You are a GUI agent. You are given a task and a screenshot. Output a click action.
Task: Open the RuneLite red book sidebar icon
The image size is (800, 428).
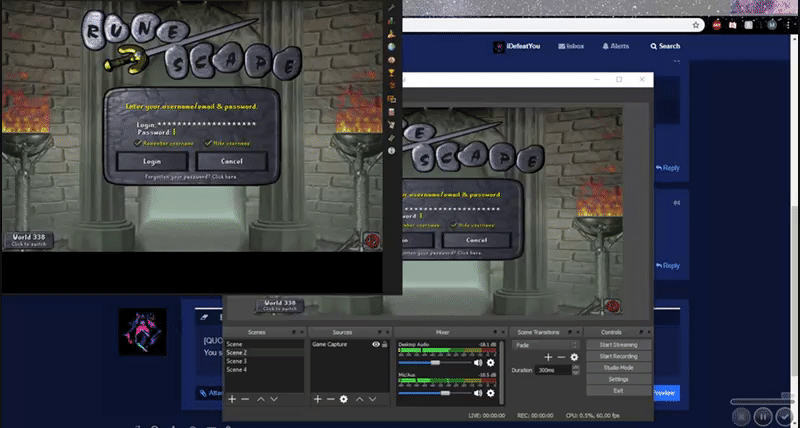(x=391, y=112)
